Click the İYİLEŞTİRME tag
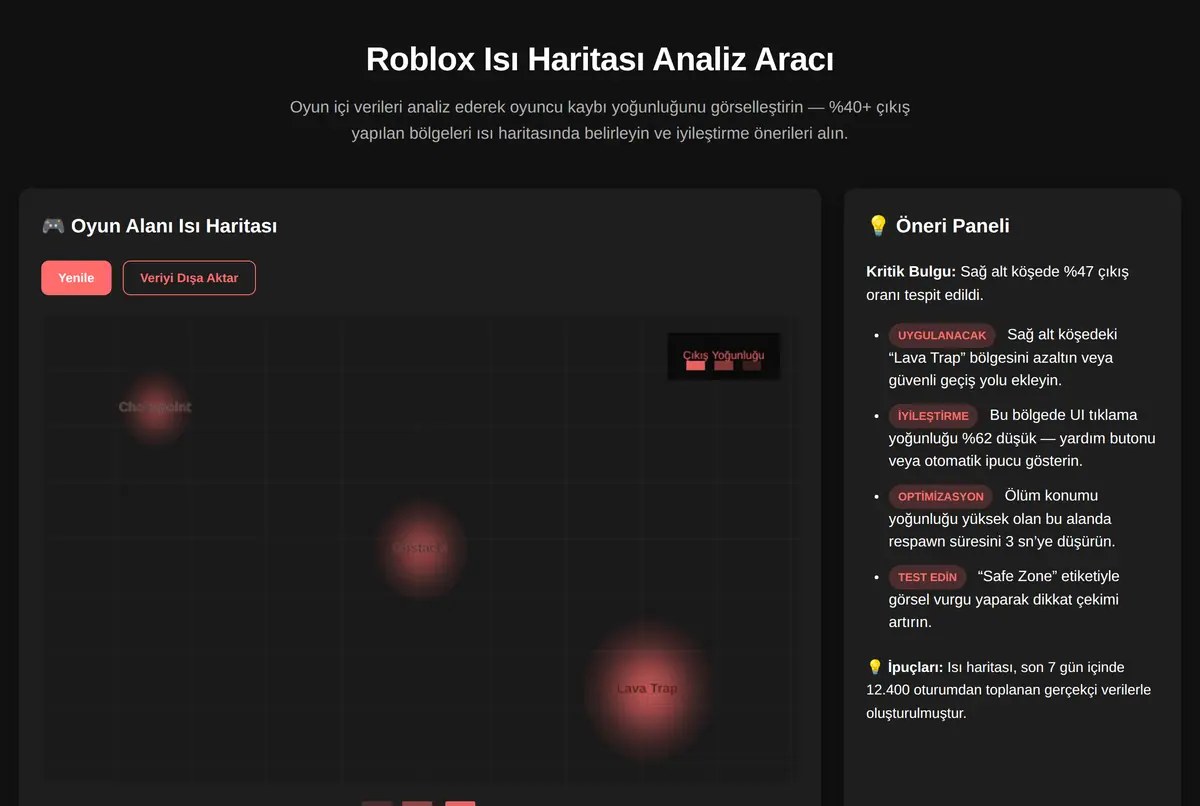This screenshot has height=806, width=1200. click(933, 416)
